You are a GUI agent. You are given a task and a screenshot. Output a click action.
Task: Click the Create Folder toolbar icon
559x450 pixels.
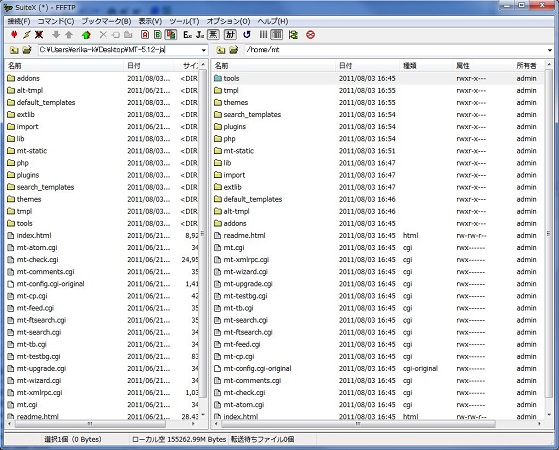[x=128, y=35]
